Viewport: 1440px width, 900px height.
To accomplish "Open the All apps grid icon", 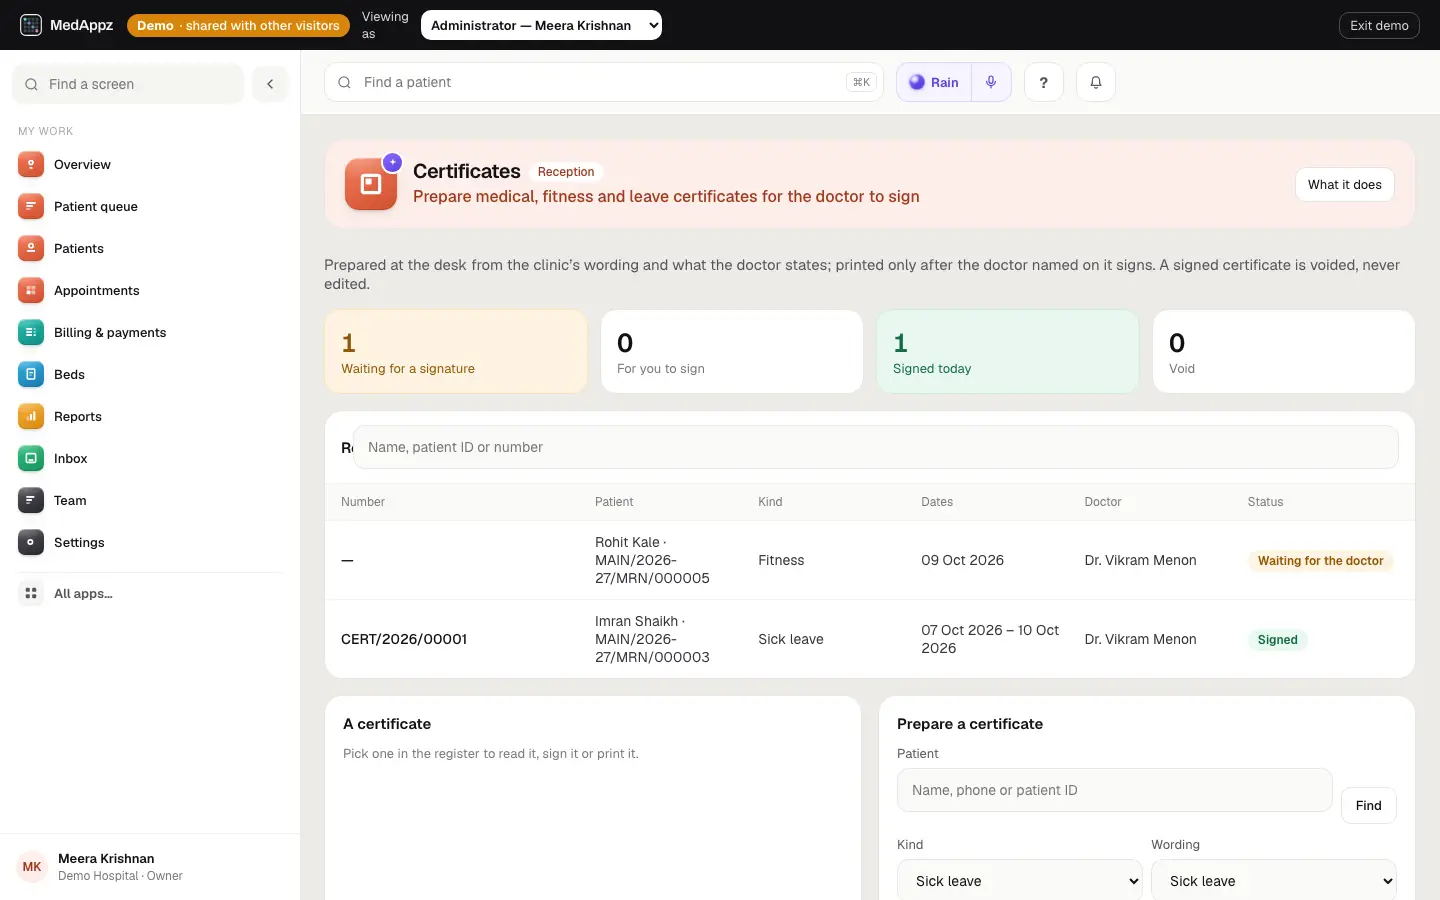I will coord(31,593).
